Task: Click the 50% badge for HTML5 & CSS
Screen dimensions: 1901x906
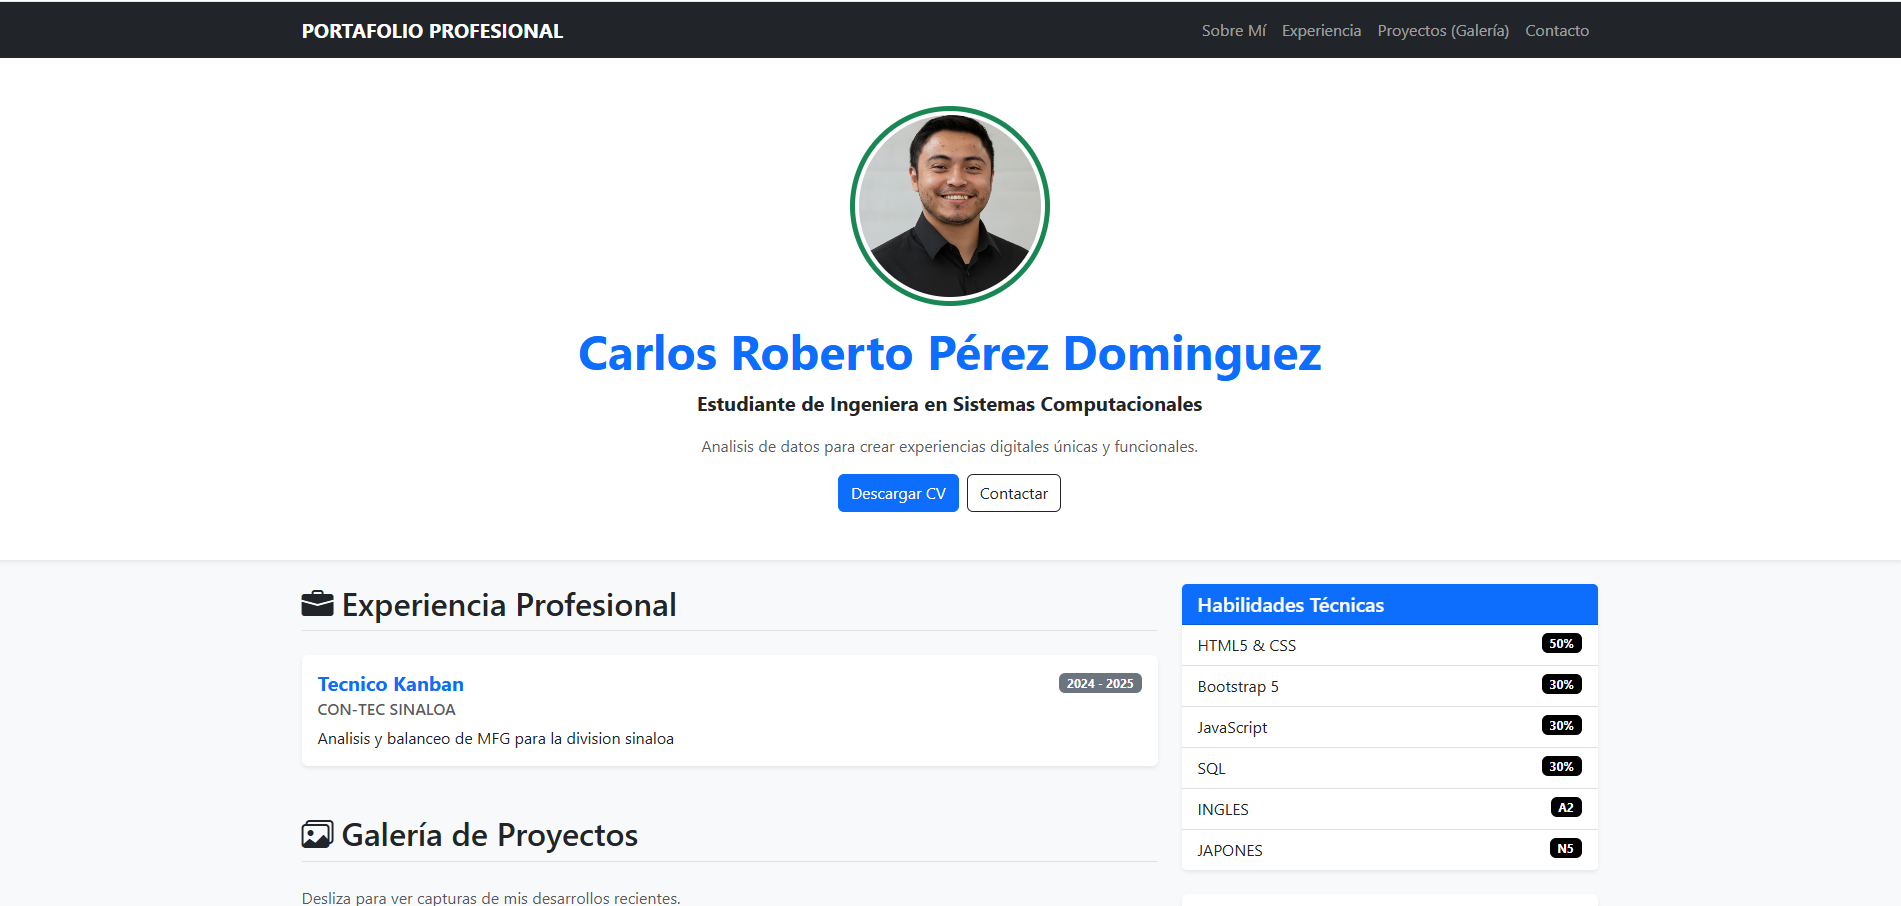Action: (x=1562, y=643)
